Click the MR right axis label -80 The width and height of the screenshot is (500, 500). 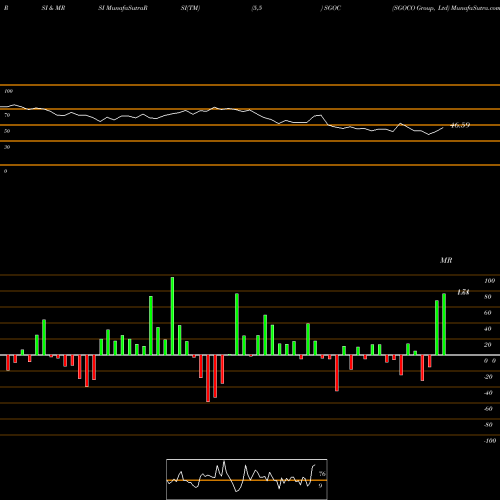pos(488,425)
